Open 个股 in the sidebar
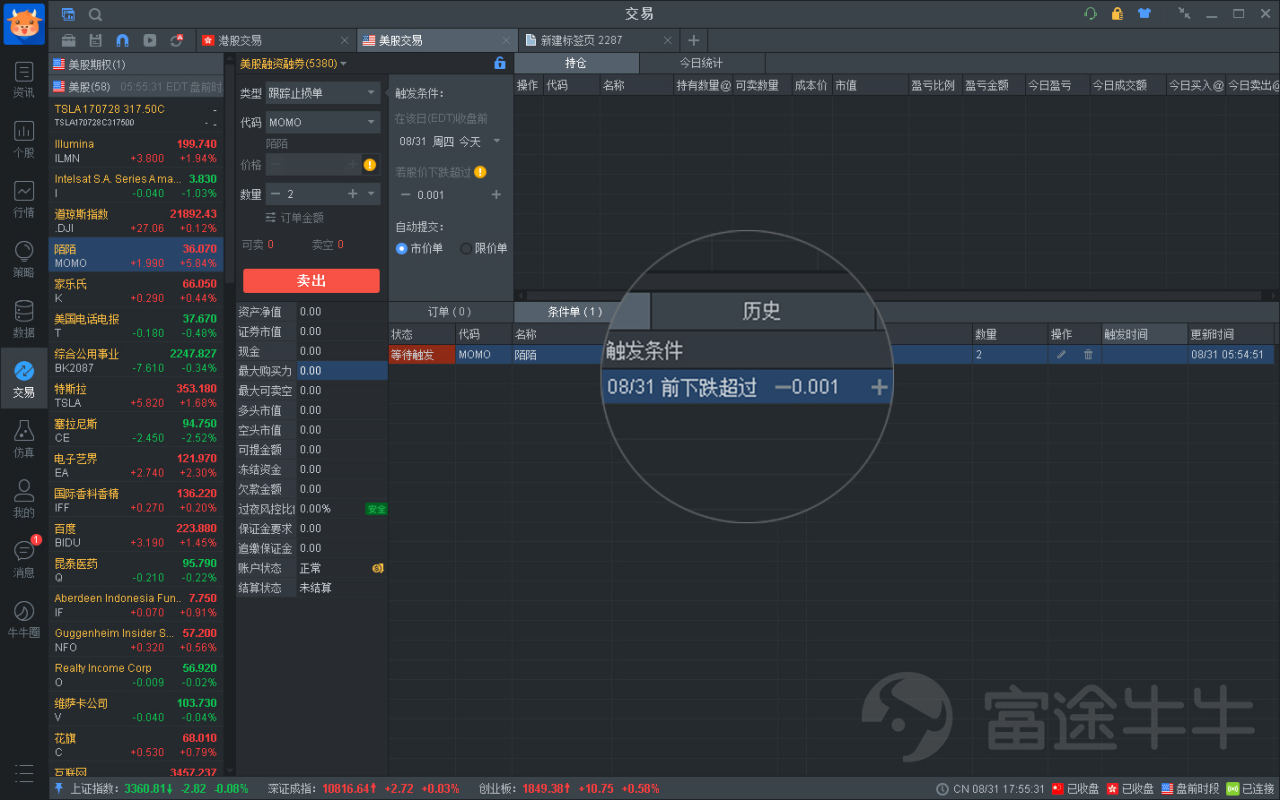 24,139
